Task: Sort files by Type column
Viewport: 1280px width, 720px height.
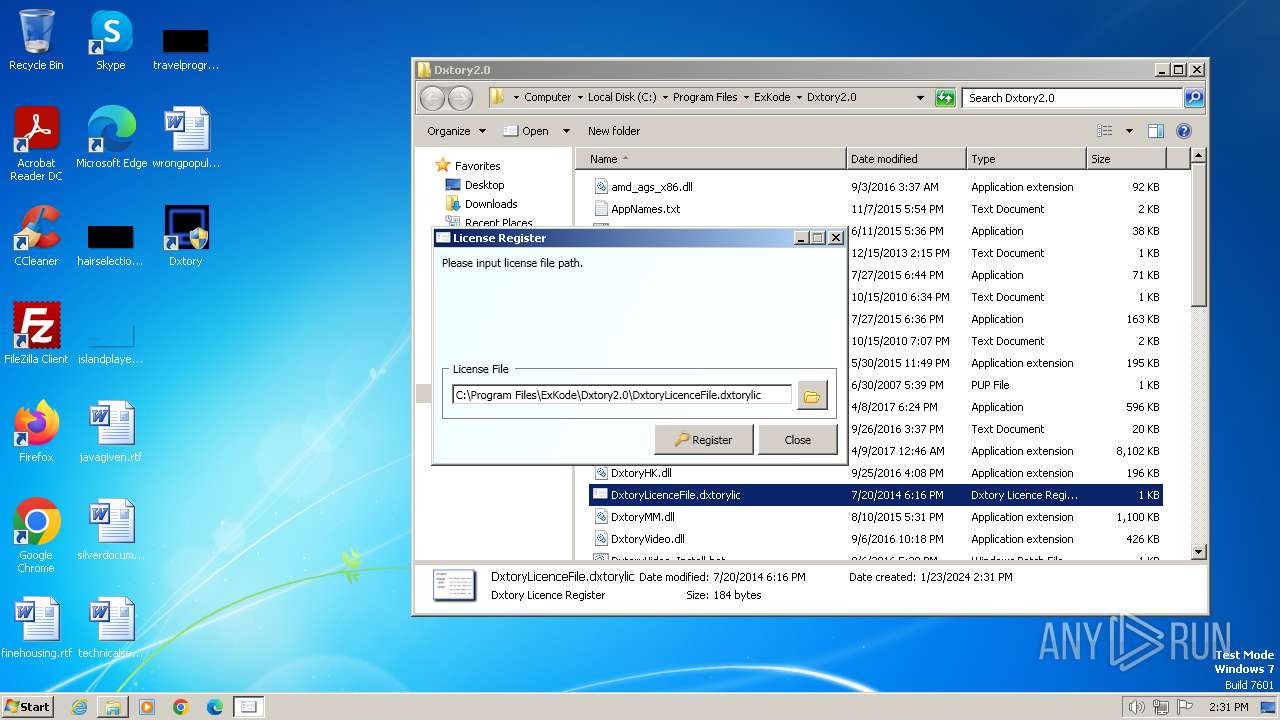Action: pyautogui.click(x=1026, y=159)
